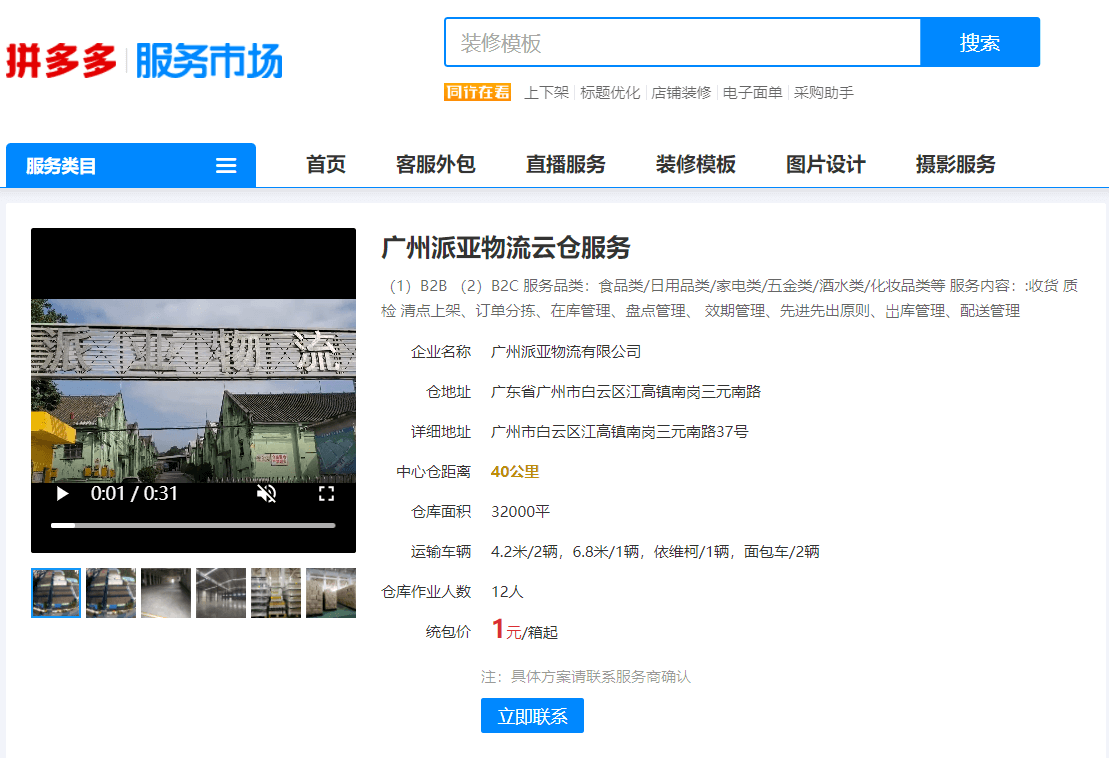Click 立即联系 to contact provider

[x=532, y=716]
